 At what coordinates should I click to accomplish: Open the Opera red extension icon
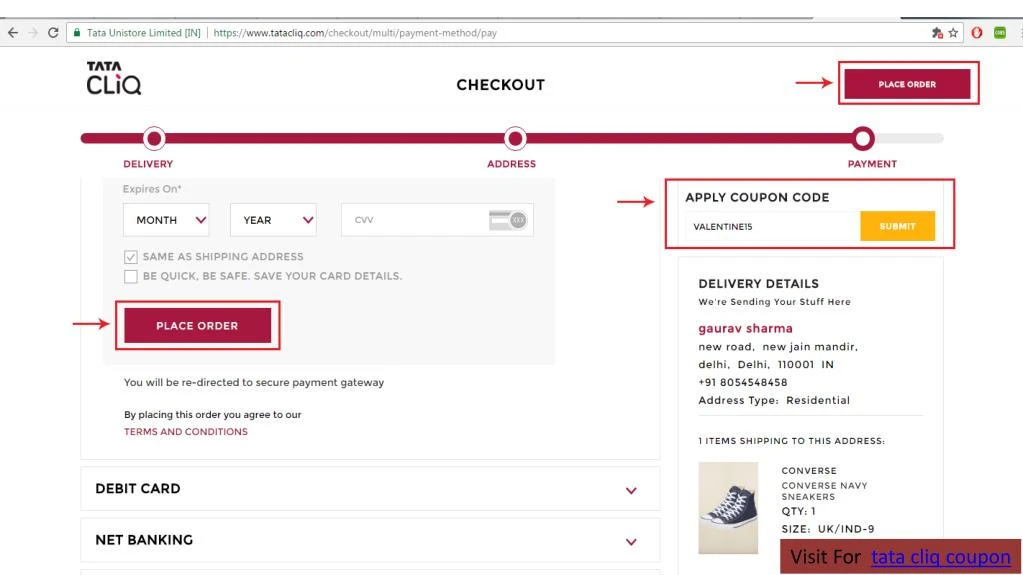977,33
